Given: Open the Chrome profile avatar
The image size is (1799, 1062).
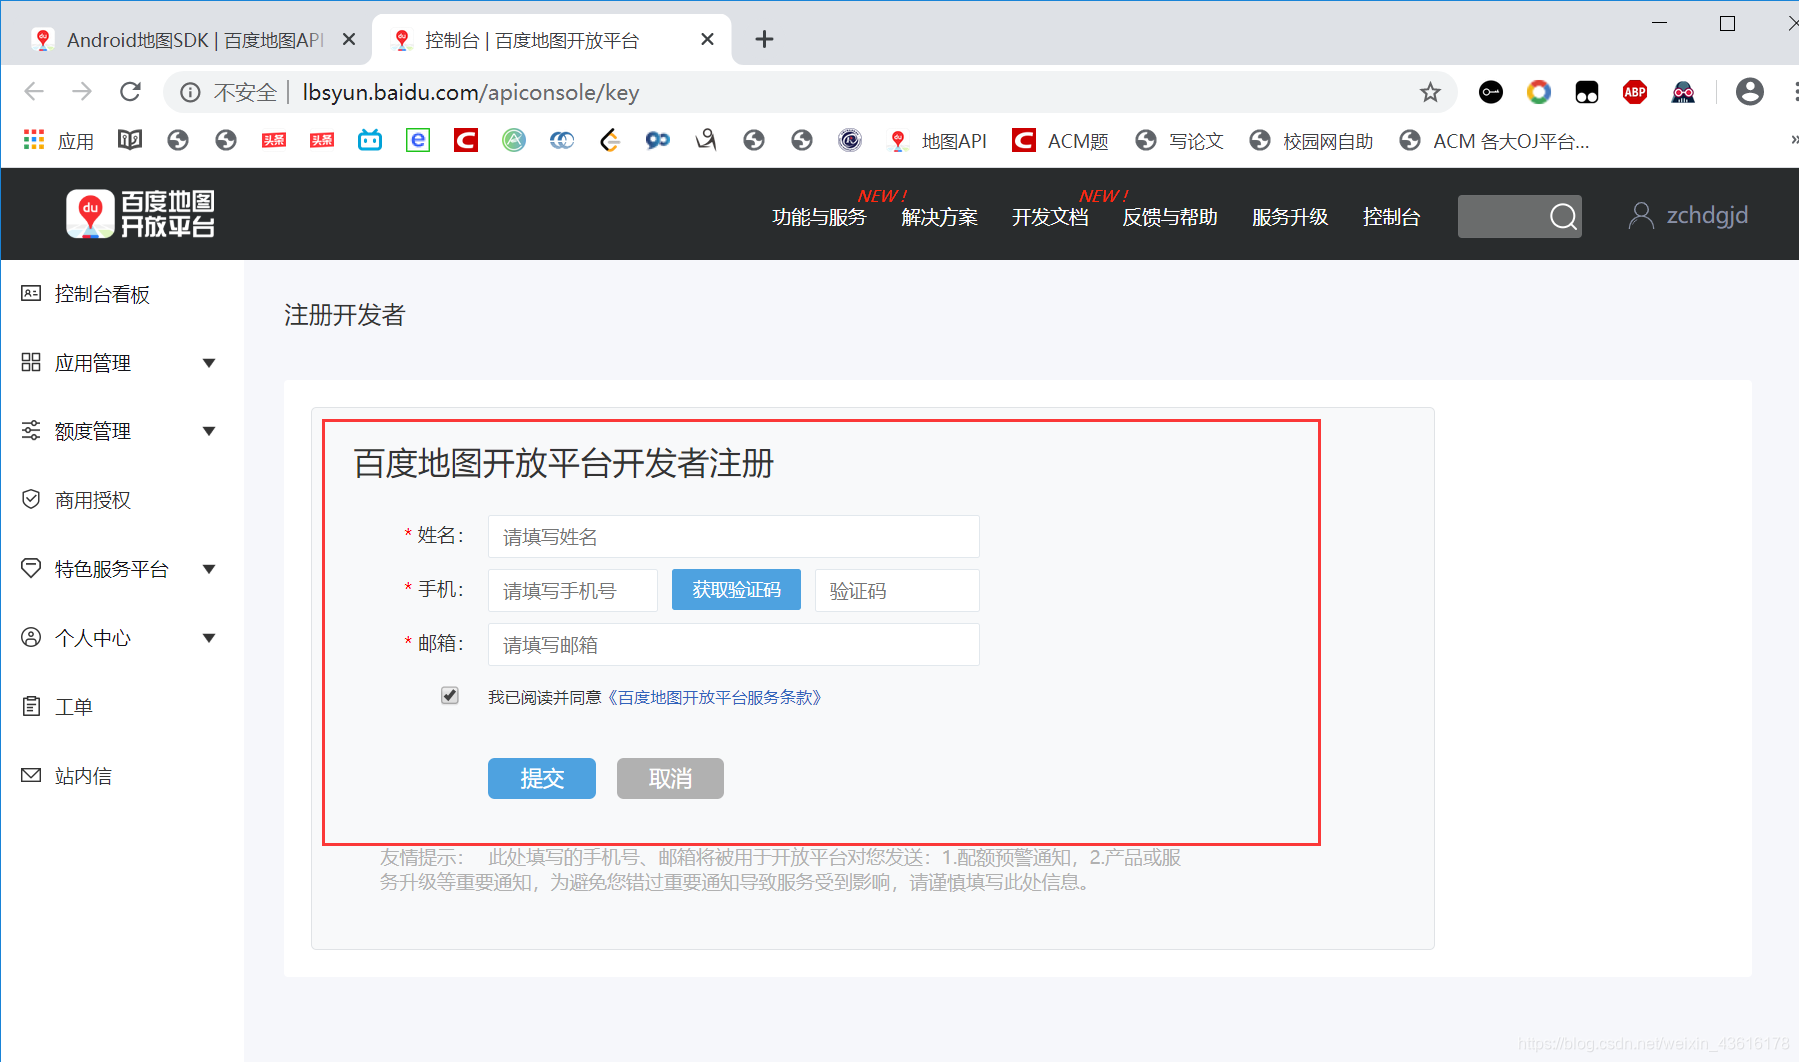Looking at the screenshot, I should click(x=1749, y=92).
